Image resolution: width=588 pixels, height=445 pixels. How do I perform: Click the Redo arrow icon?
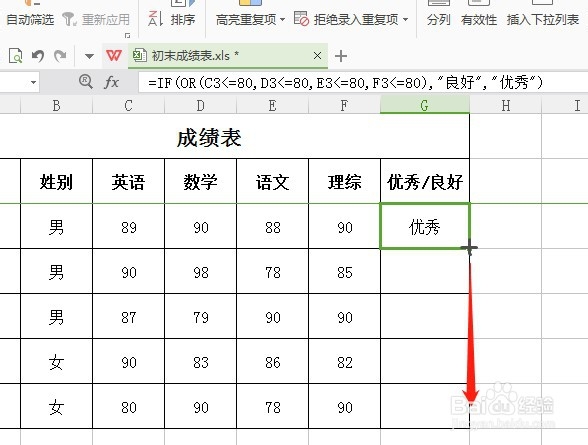60,56
